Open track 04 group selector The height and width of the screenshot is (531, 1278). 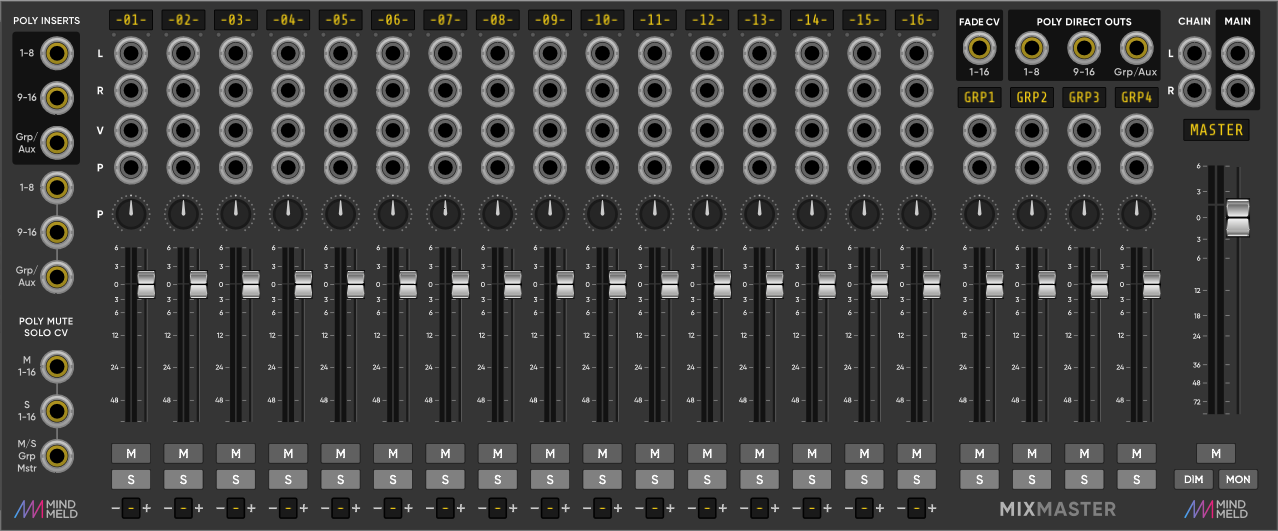(288, 508)
